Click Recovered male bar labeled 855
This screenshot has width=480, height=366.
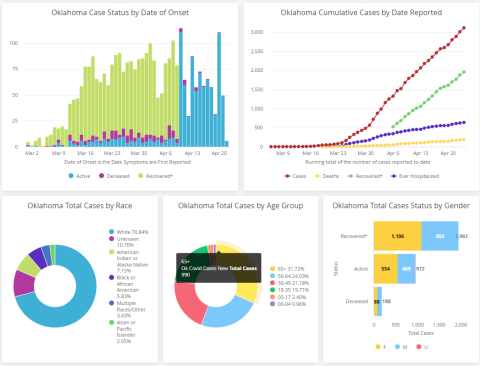coord(440,236)
